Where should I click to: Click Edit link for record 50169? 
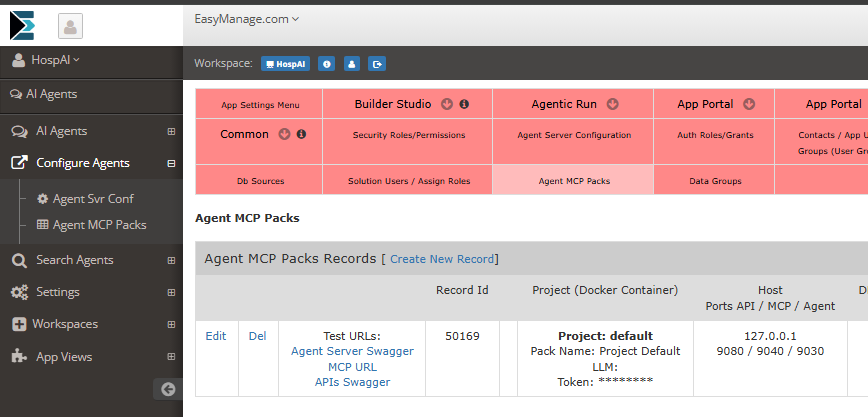[216, 336]
